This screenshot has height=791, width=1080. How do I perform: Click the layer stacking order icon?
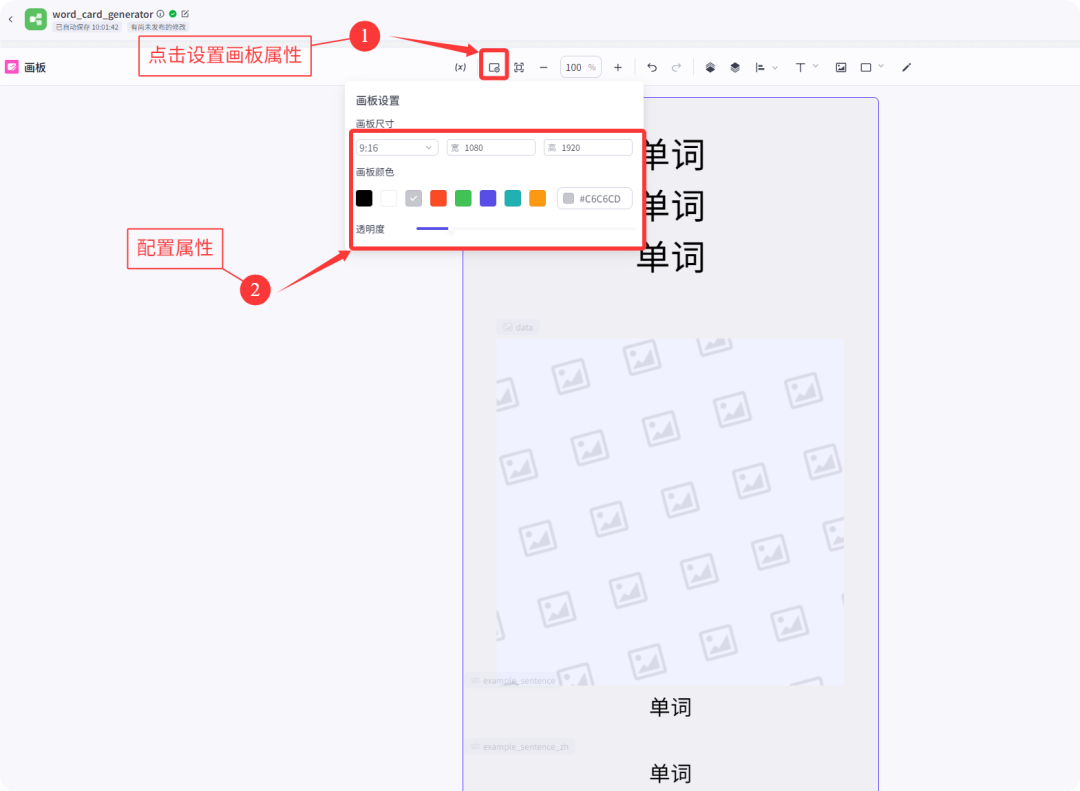711,67
